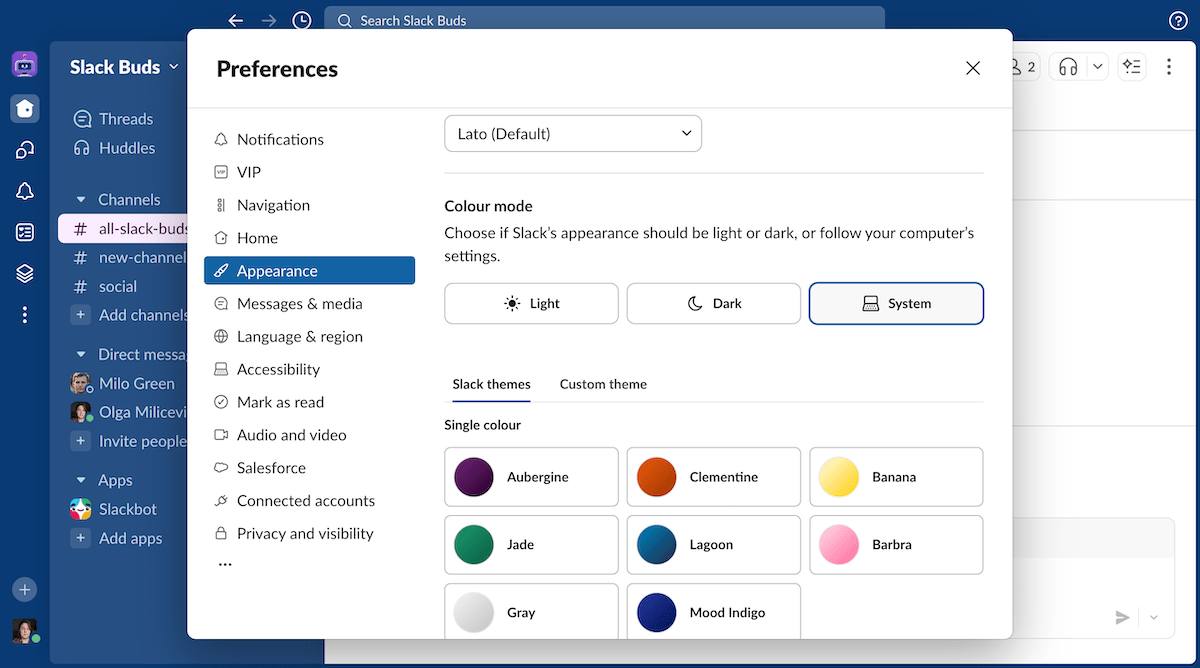Open Accessibility preferences
This screenshot has width=1200, height=668.
pos(309,369)
